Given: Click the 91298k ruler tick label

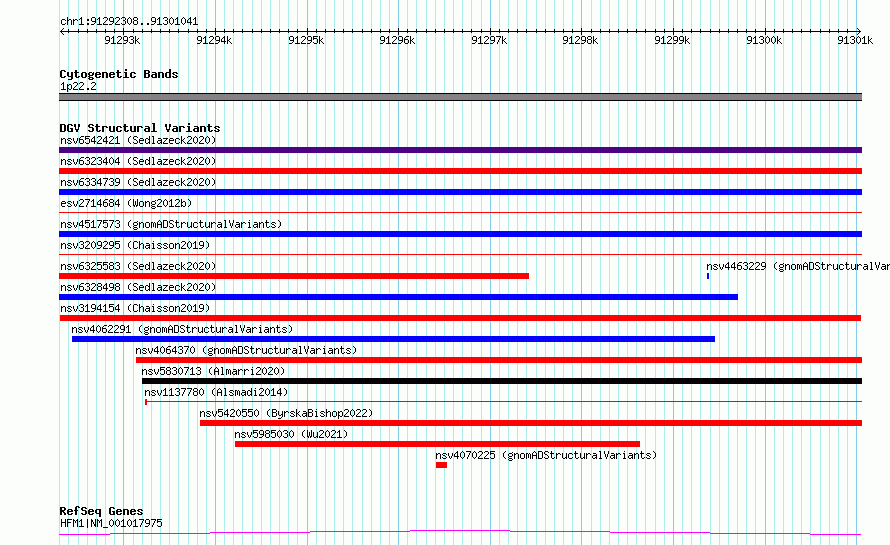Looking at the screenshot, I should 580,40.
